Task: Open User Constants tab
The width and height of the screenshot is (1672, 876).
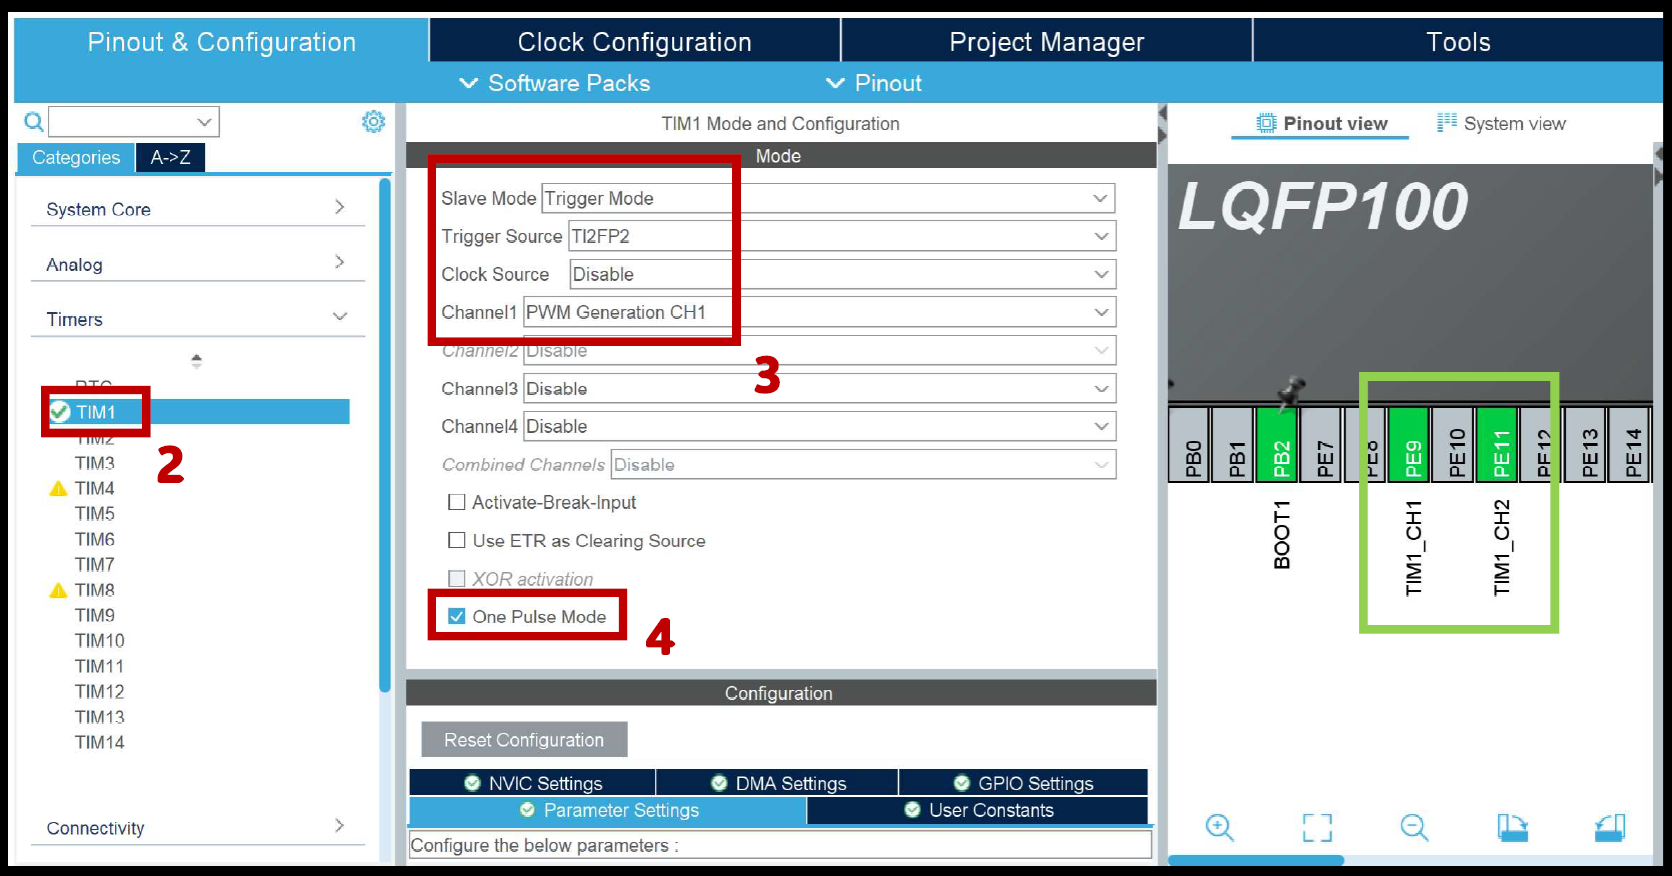Action: 978,810
